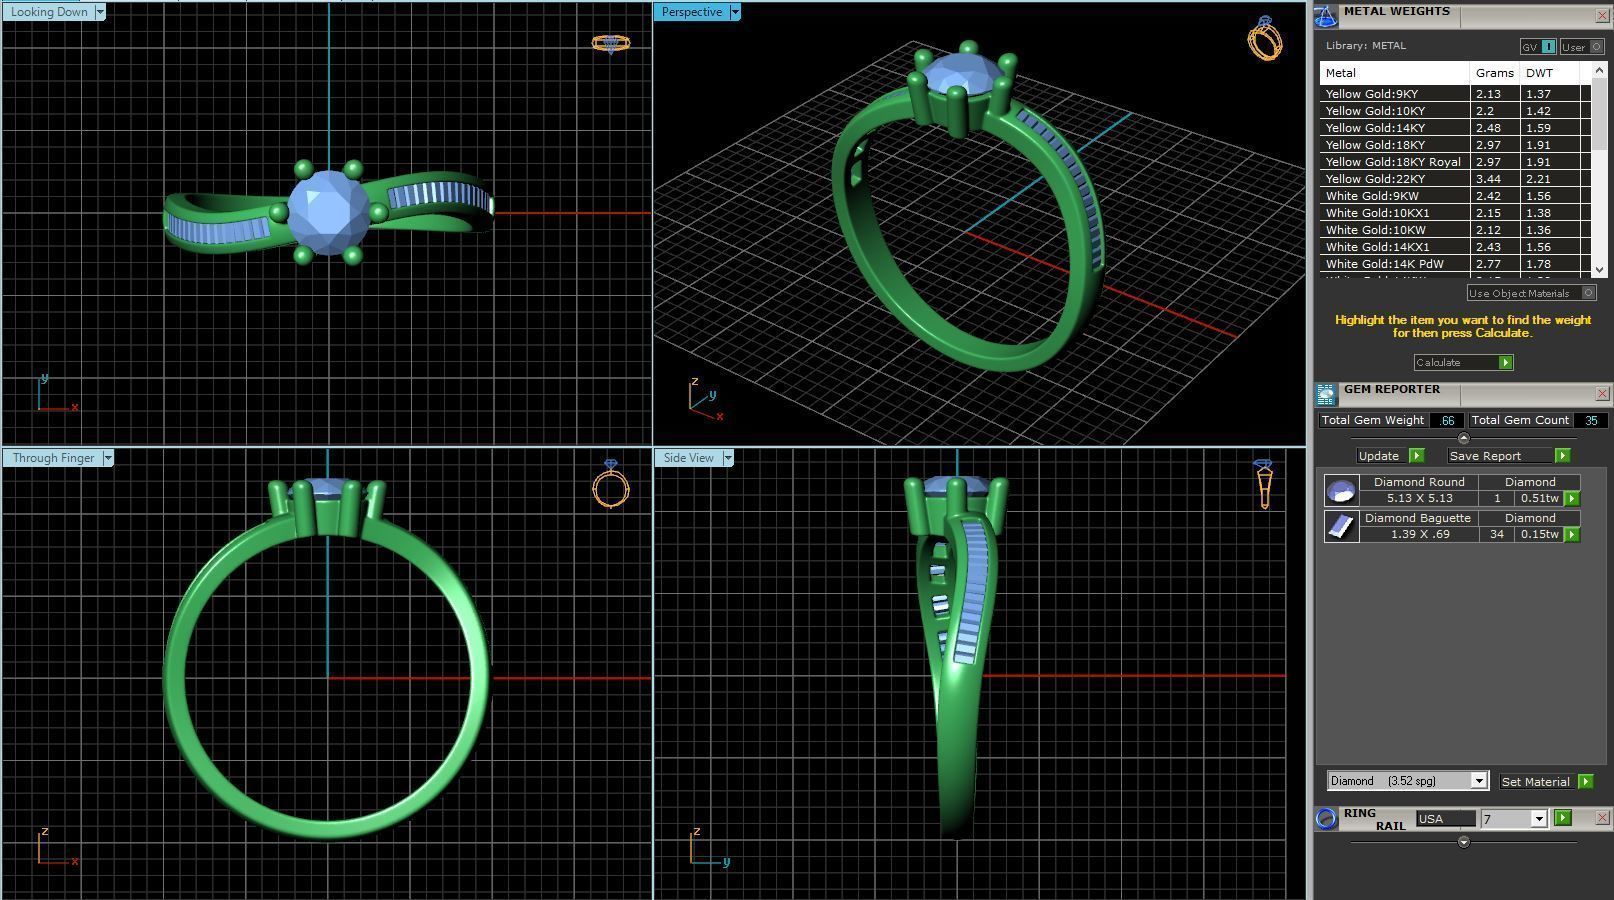Click the green arrow beside Save Report

tap(1562, 456)
